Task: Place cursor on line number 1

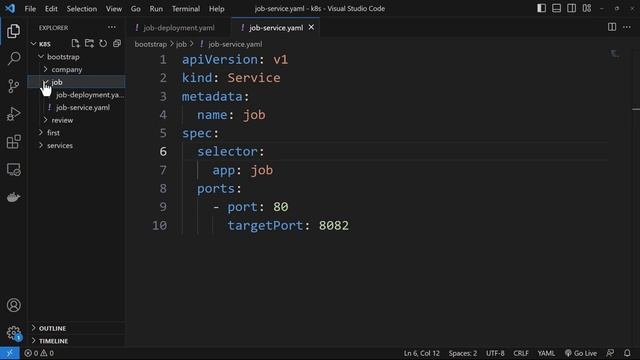Action: 163,60
